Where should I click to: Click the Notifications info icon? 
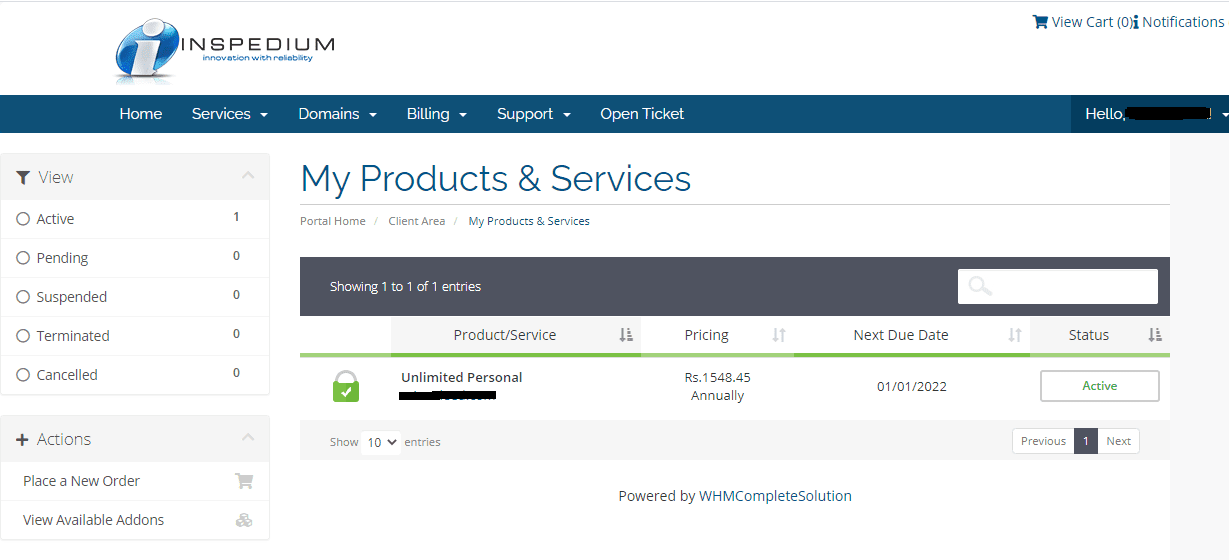pyautogui.click(x=1136, y=22)
